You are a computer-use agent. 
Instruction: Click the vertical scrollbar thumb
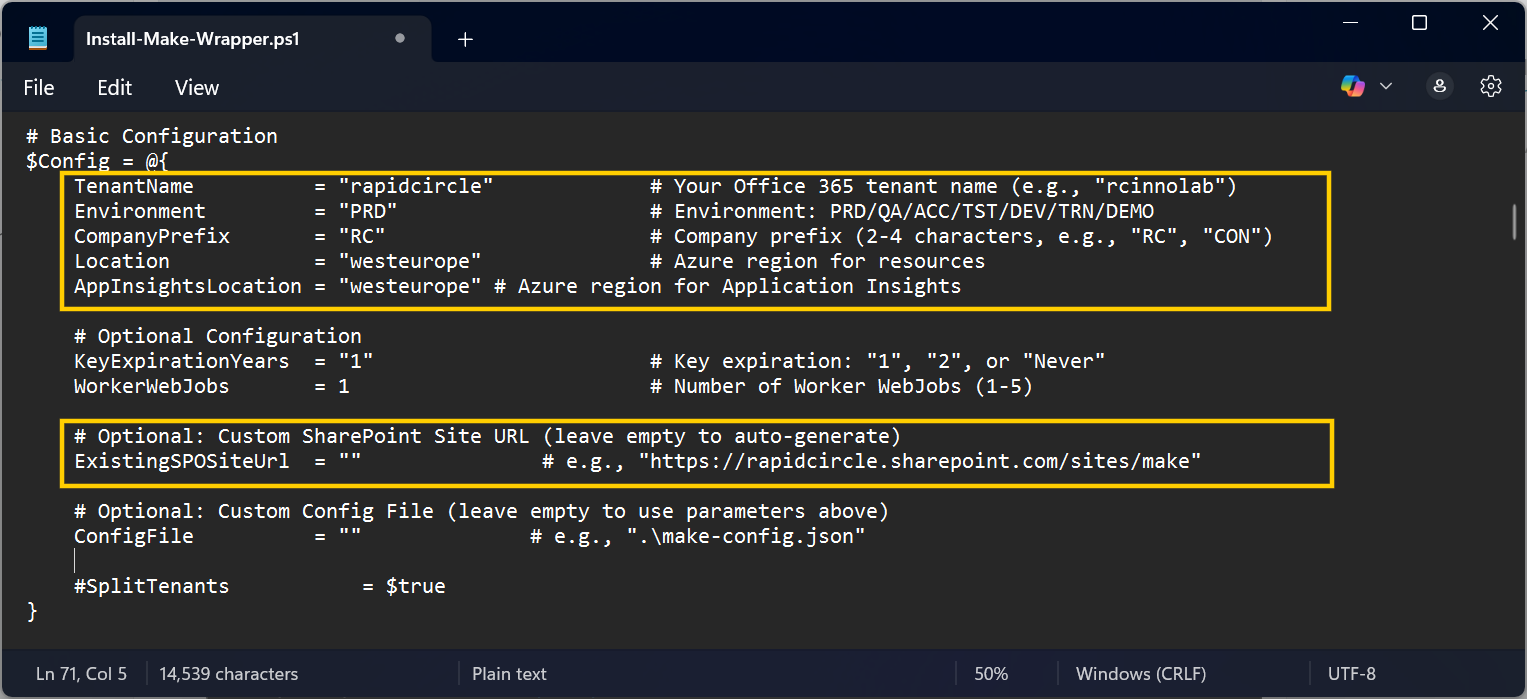tap(1513, 215)
